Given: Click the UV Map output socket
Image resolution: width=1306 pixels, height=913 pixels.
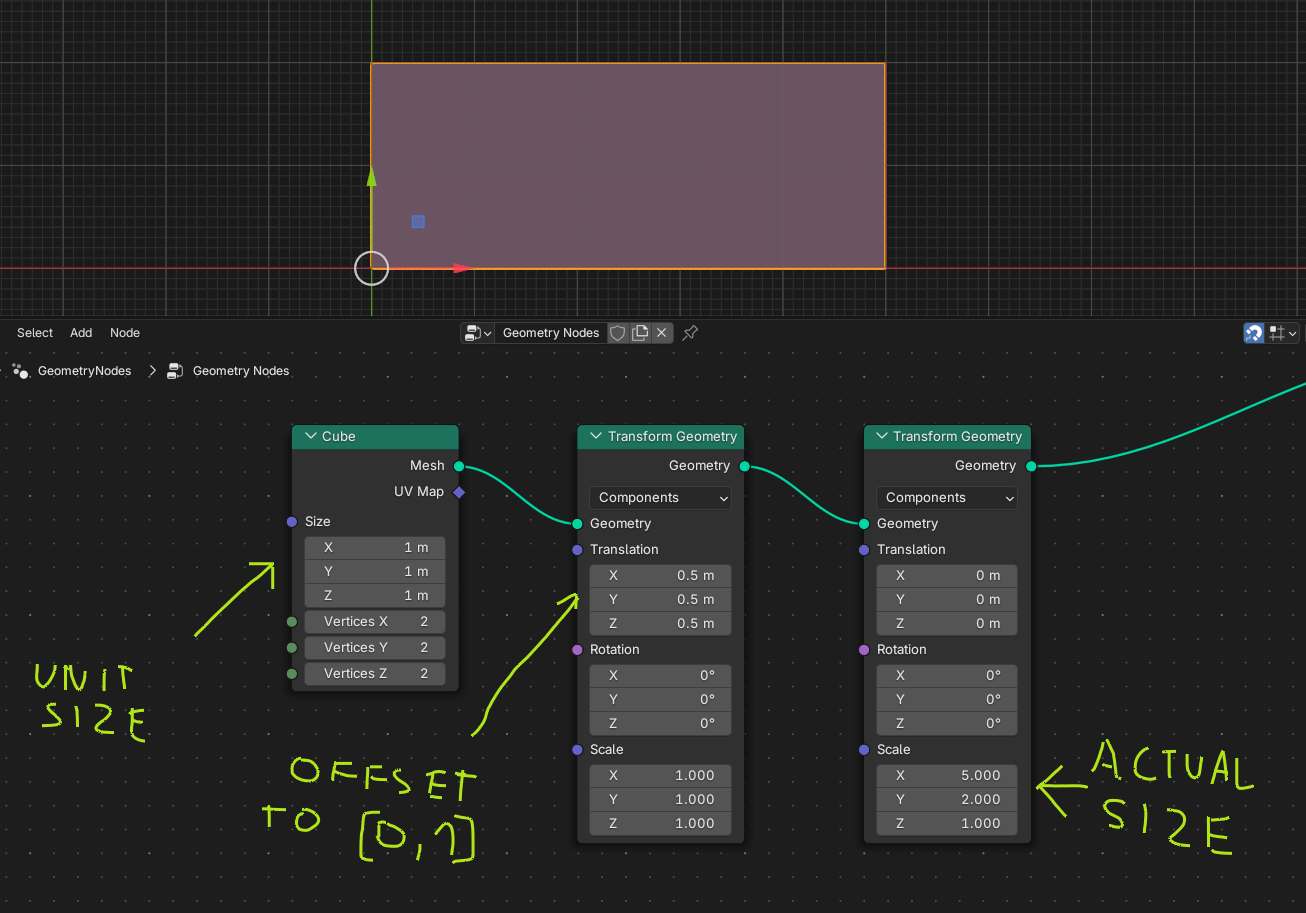Looking at the screenshot, I should pos(459,492).
